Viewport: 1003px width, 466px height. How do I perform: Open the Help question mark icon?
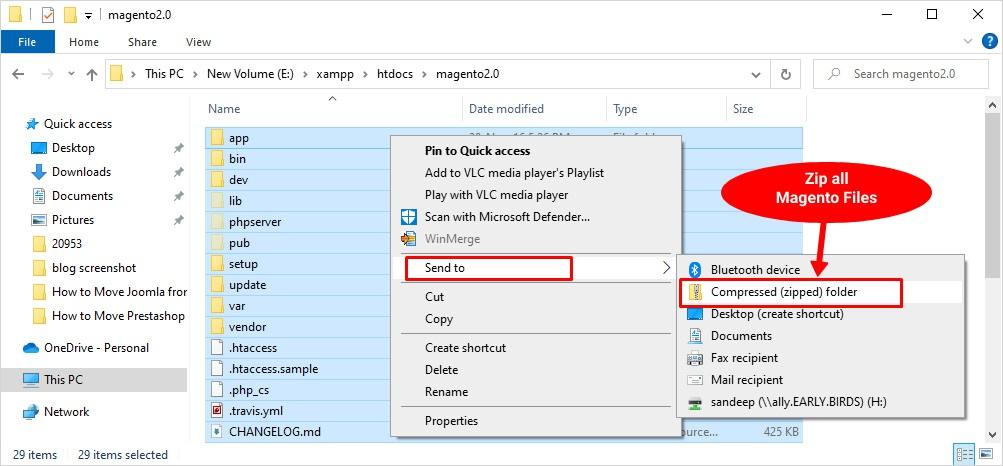pyautogui.click(x=988, y=42)
